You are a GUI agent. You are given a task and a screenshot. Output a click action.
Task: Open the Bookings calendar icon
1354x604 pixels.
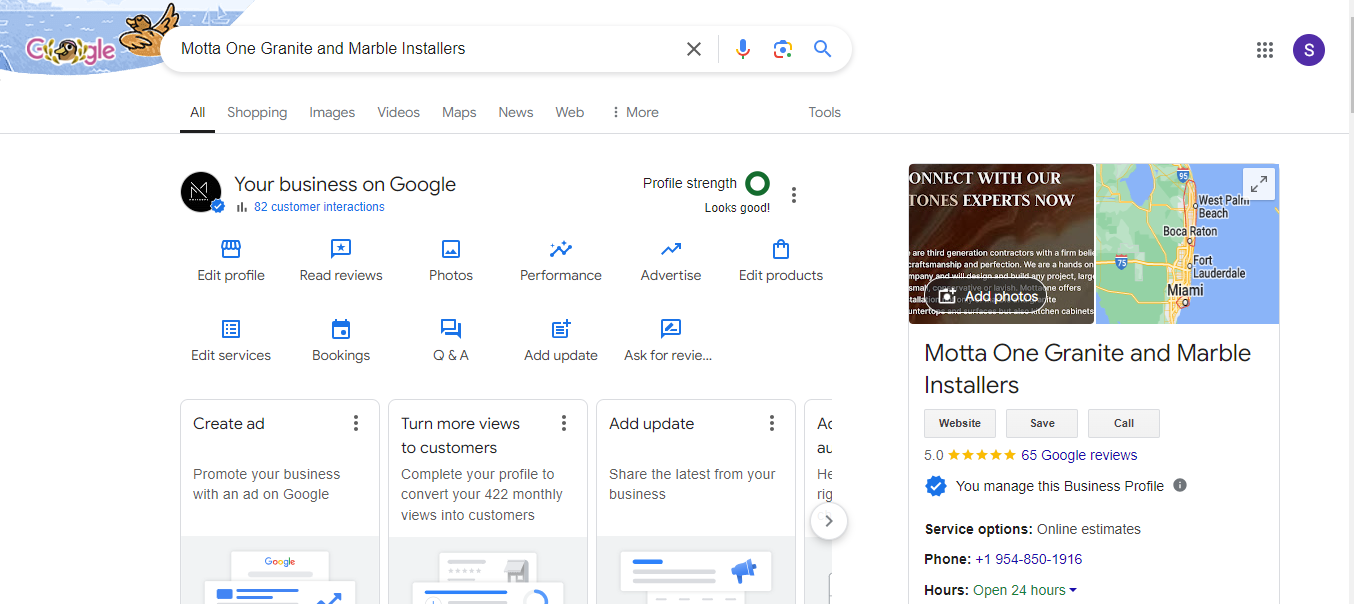pyautogui.click(x=341, y=329)
